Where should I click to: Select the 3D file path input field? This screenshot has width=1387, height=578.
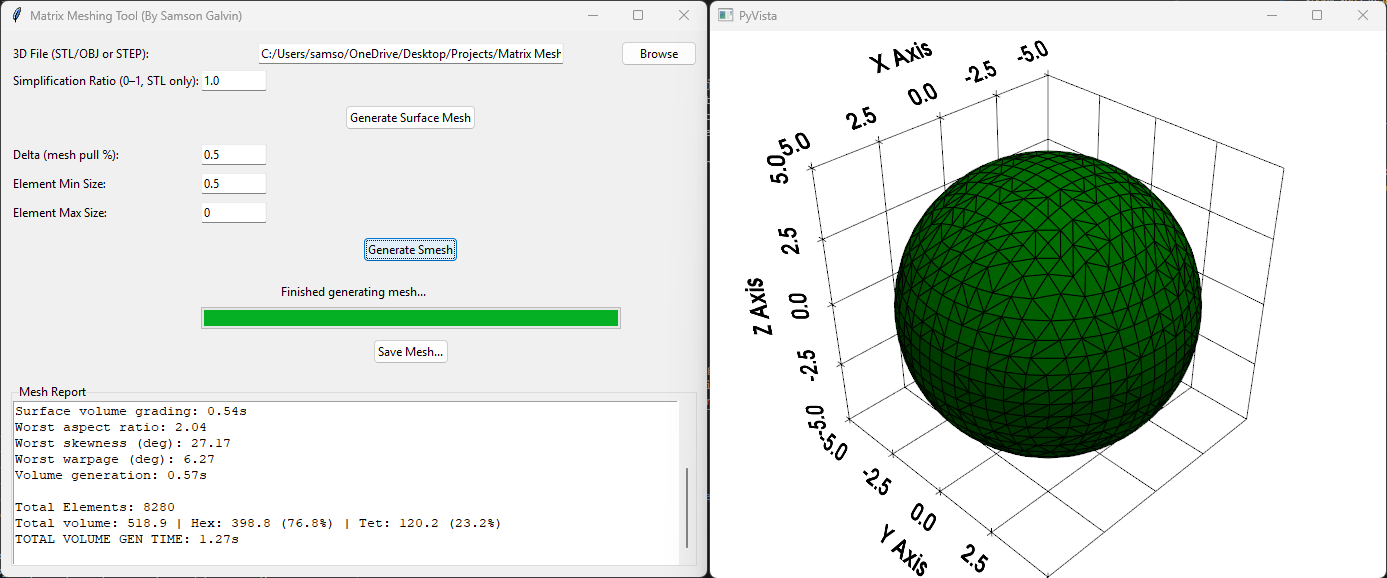coord(410,53)
